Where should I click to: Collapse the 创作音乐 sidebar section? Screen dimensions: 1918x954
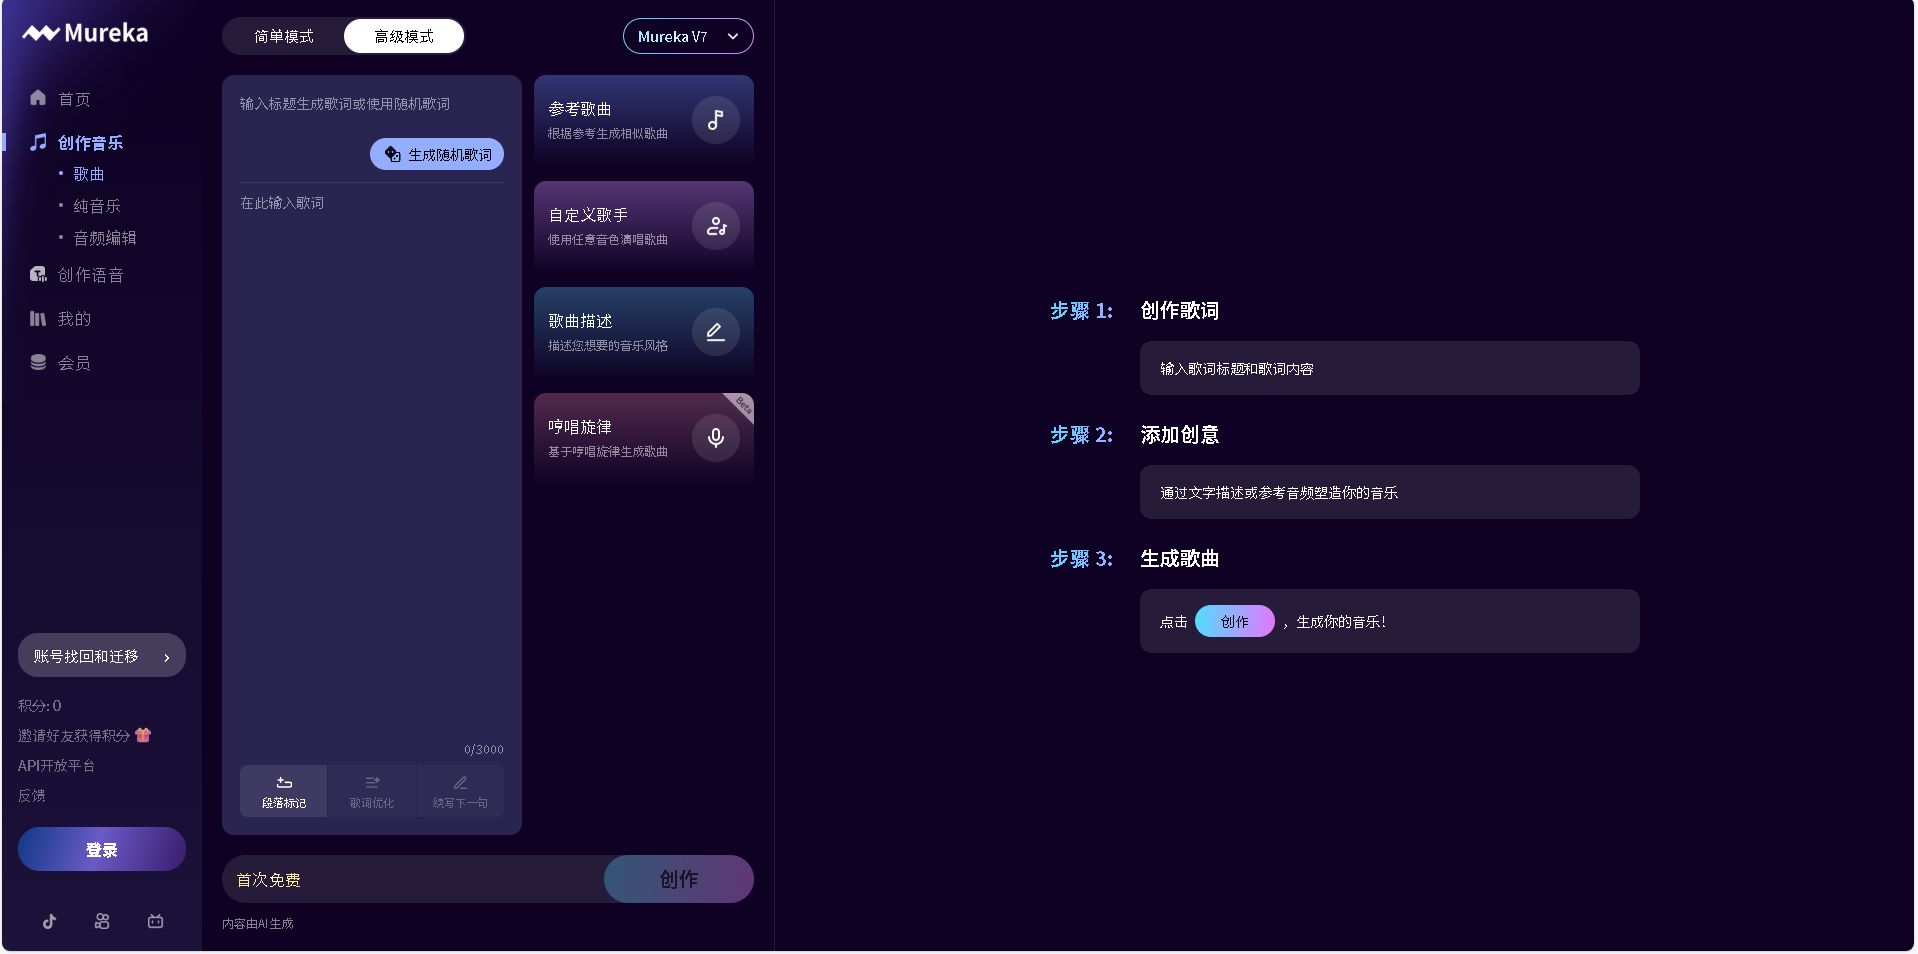[89, 142]
